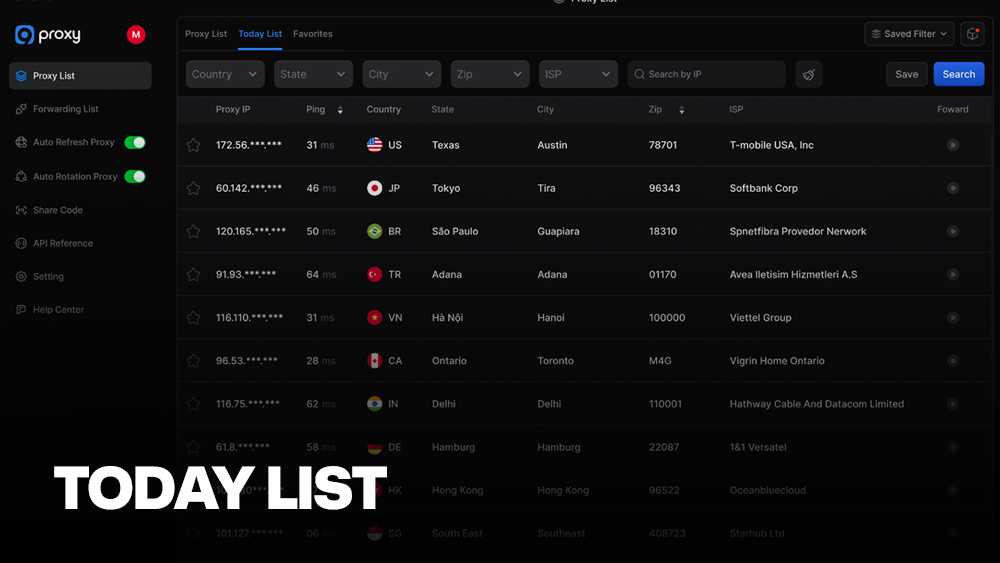Viewport: 1000px width, 563px height.
Task: Click the blue Search button
Action: coord(959,74)
